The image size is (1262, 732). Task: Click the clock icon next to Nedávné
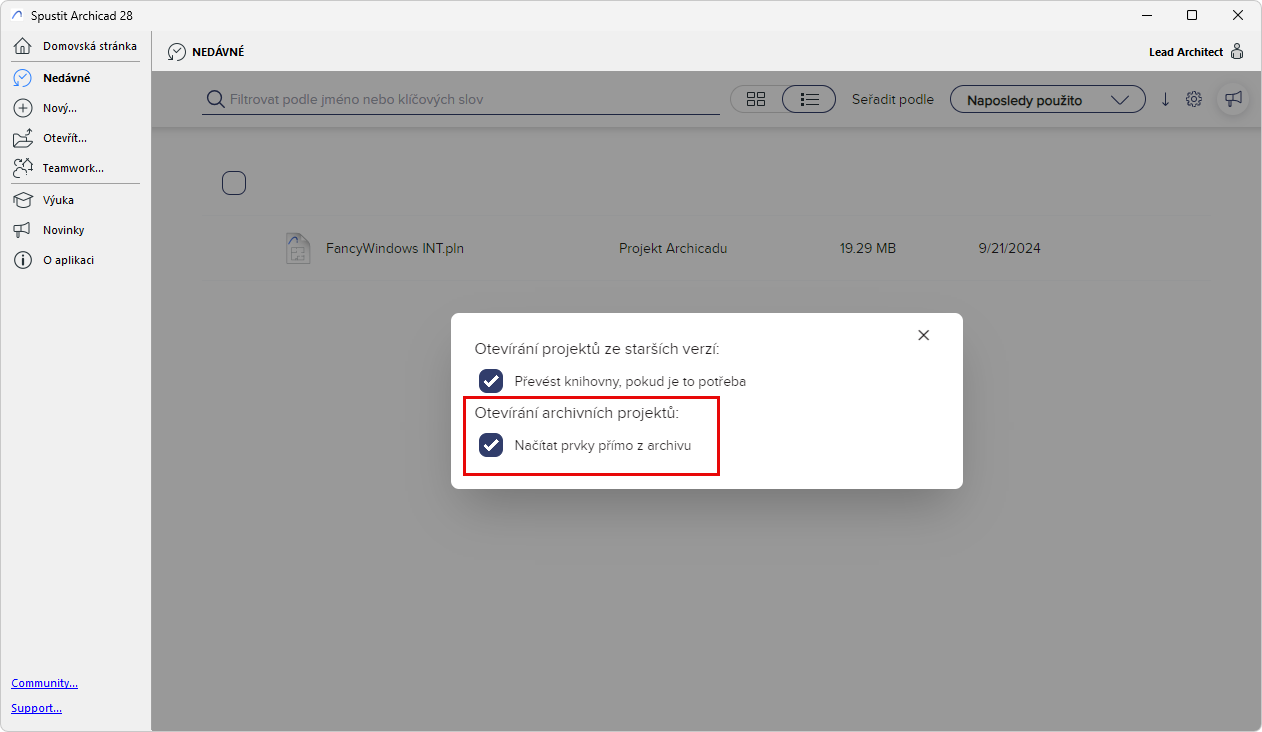[x=22, y=77]
